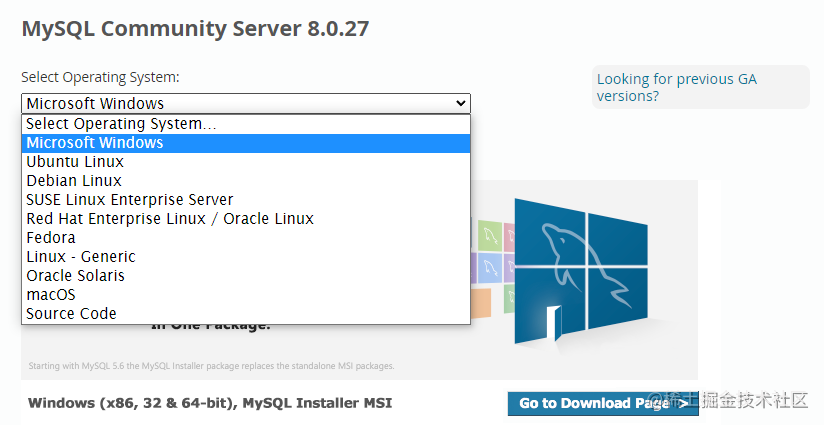The height and width of the screenshot is (425, 824).
Task: Click the Go to Download Page button
Action: [x=603, y=403]
